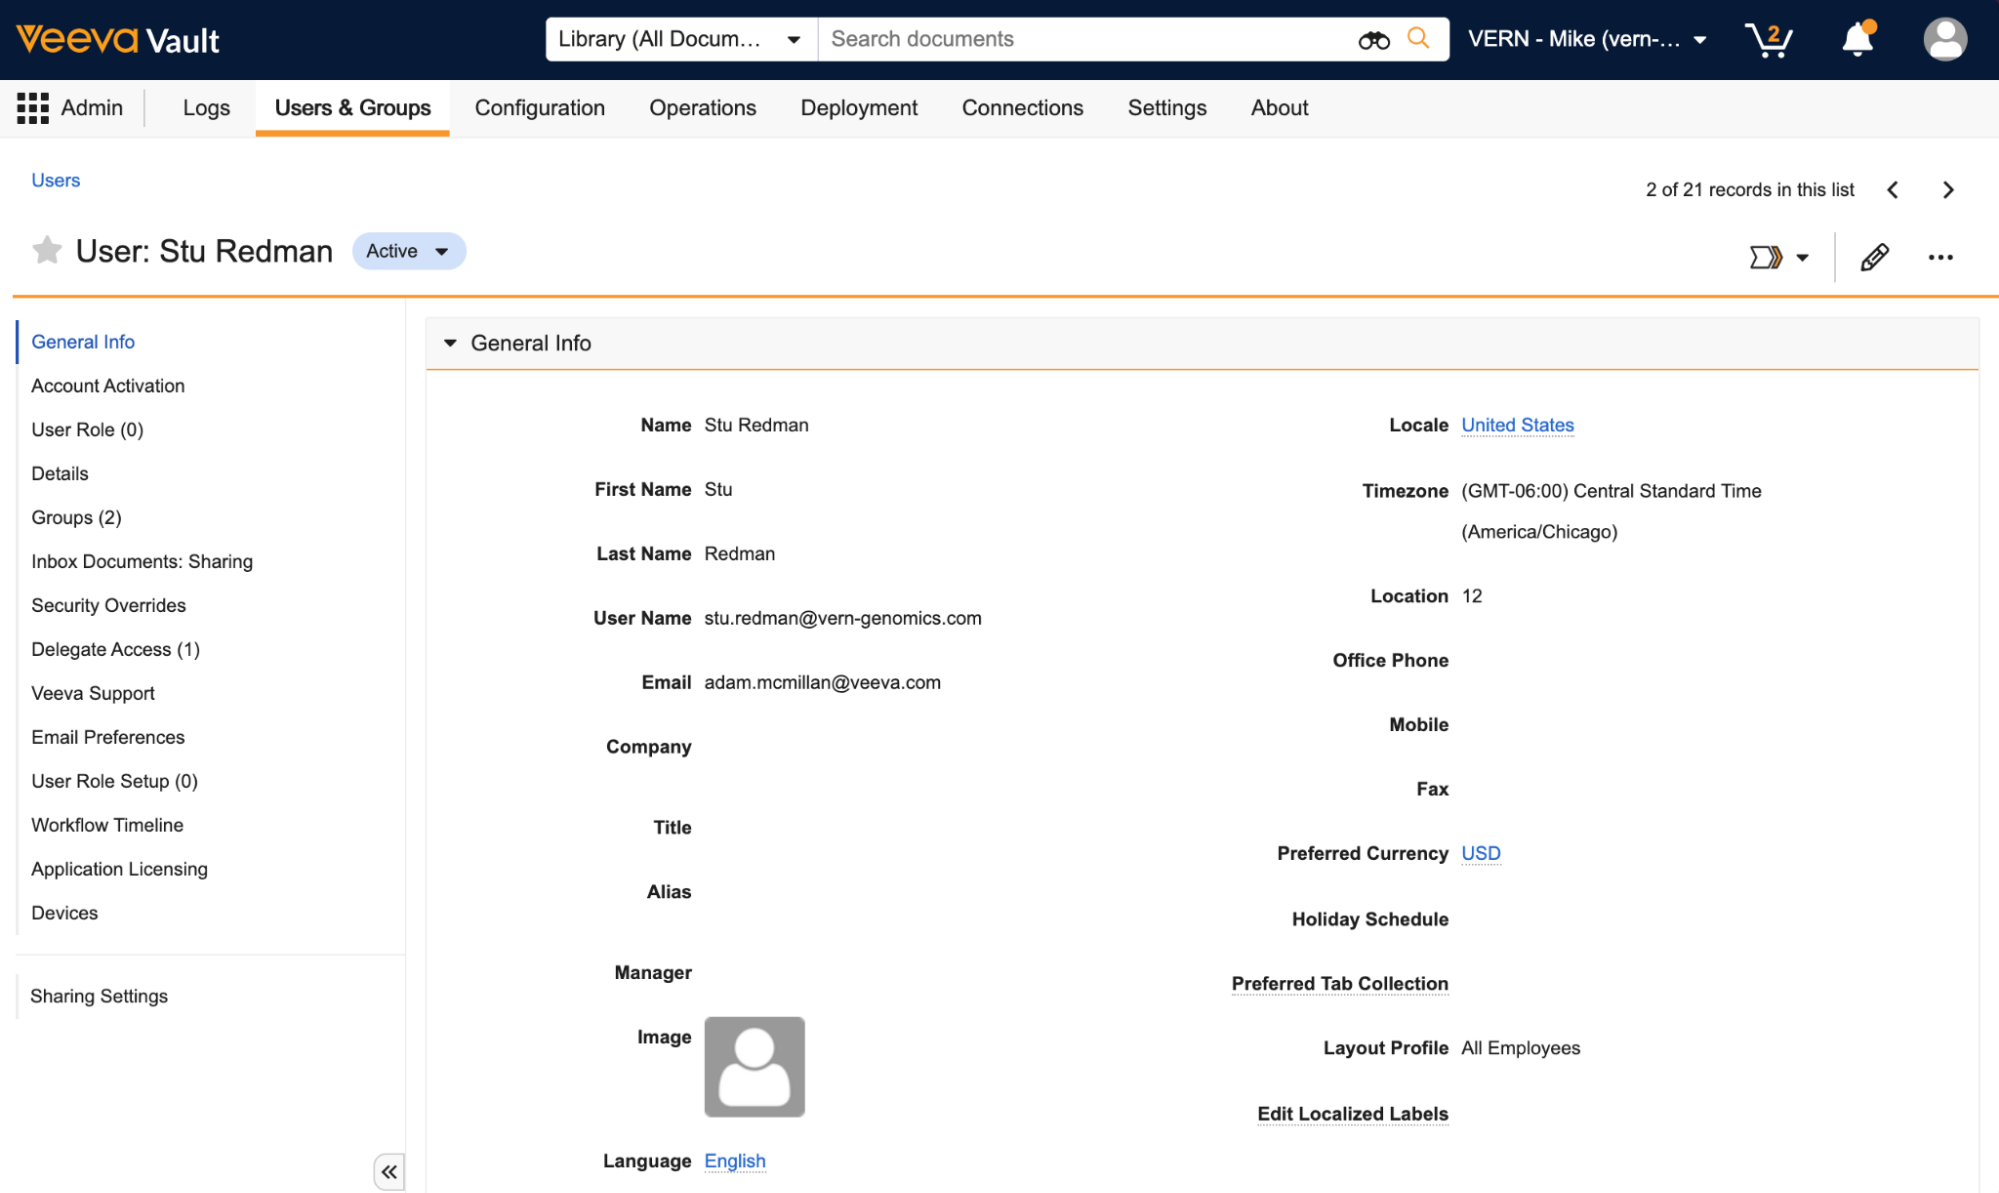The height and width of the screenshot is (1193, 1999).
Task: Click the user name stu.redman@vern-genomics.com
Action: [x=842, y=618]
